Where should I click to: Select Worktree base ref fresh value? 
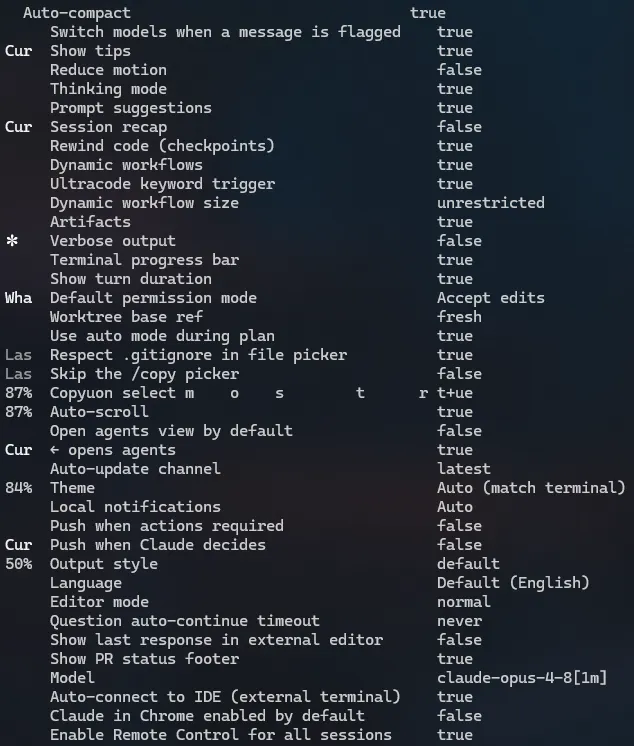459,317
